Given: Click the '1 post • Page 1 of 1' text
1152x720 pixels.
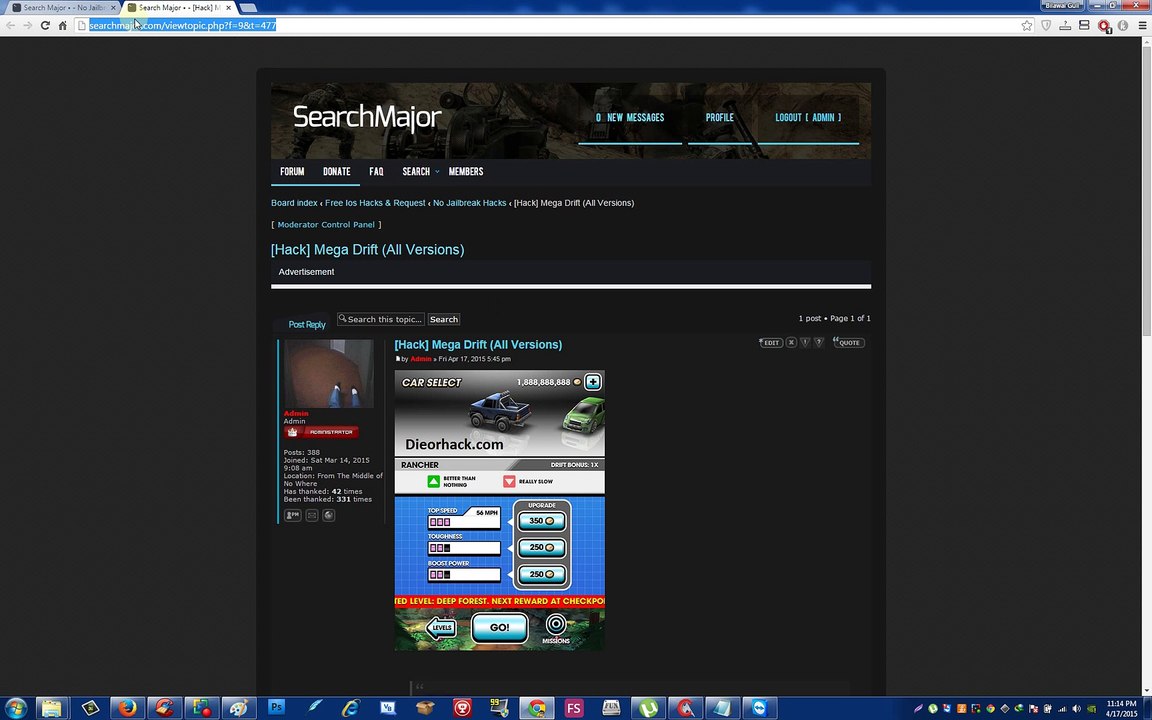Looking at the screenshot, I should (835, 319).
